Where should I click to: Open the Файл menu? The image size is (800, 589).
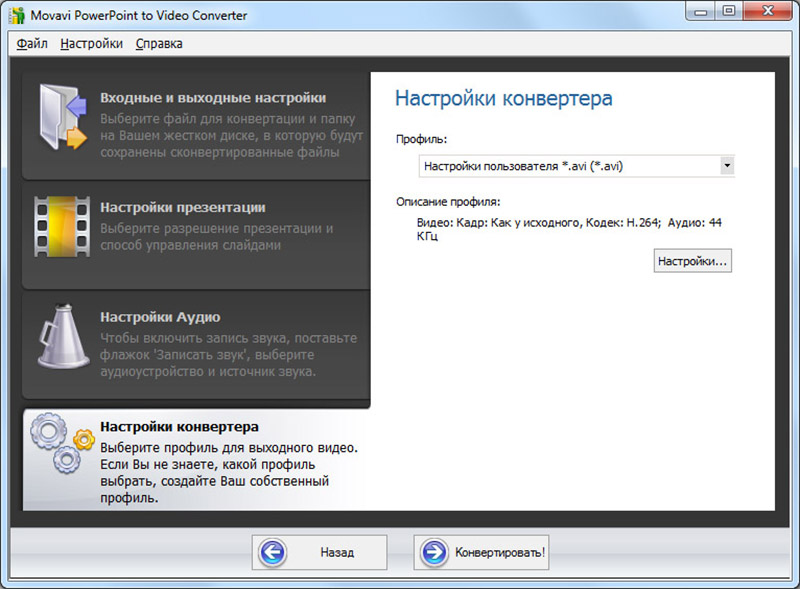tap(32, 44)
